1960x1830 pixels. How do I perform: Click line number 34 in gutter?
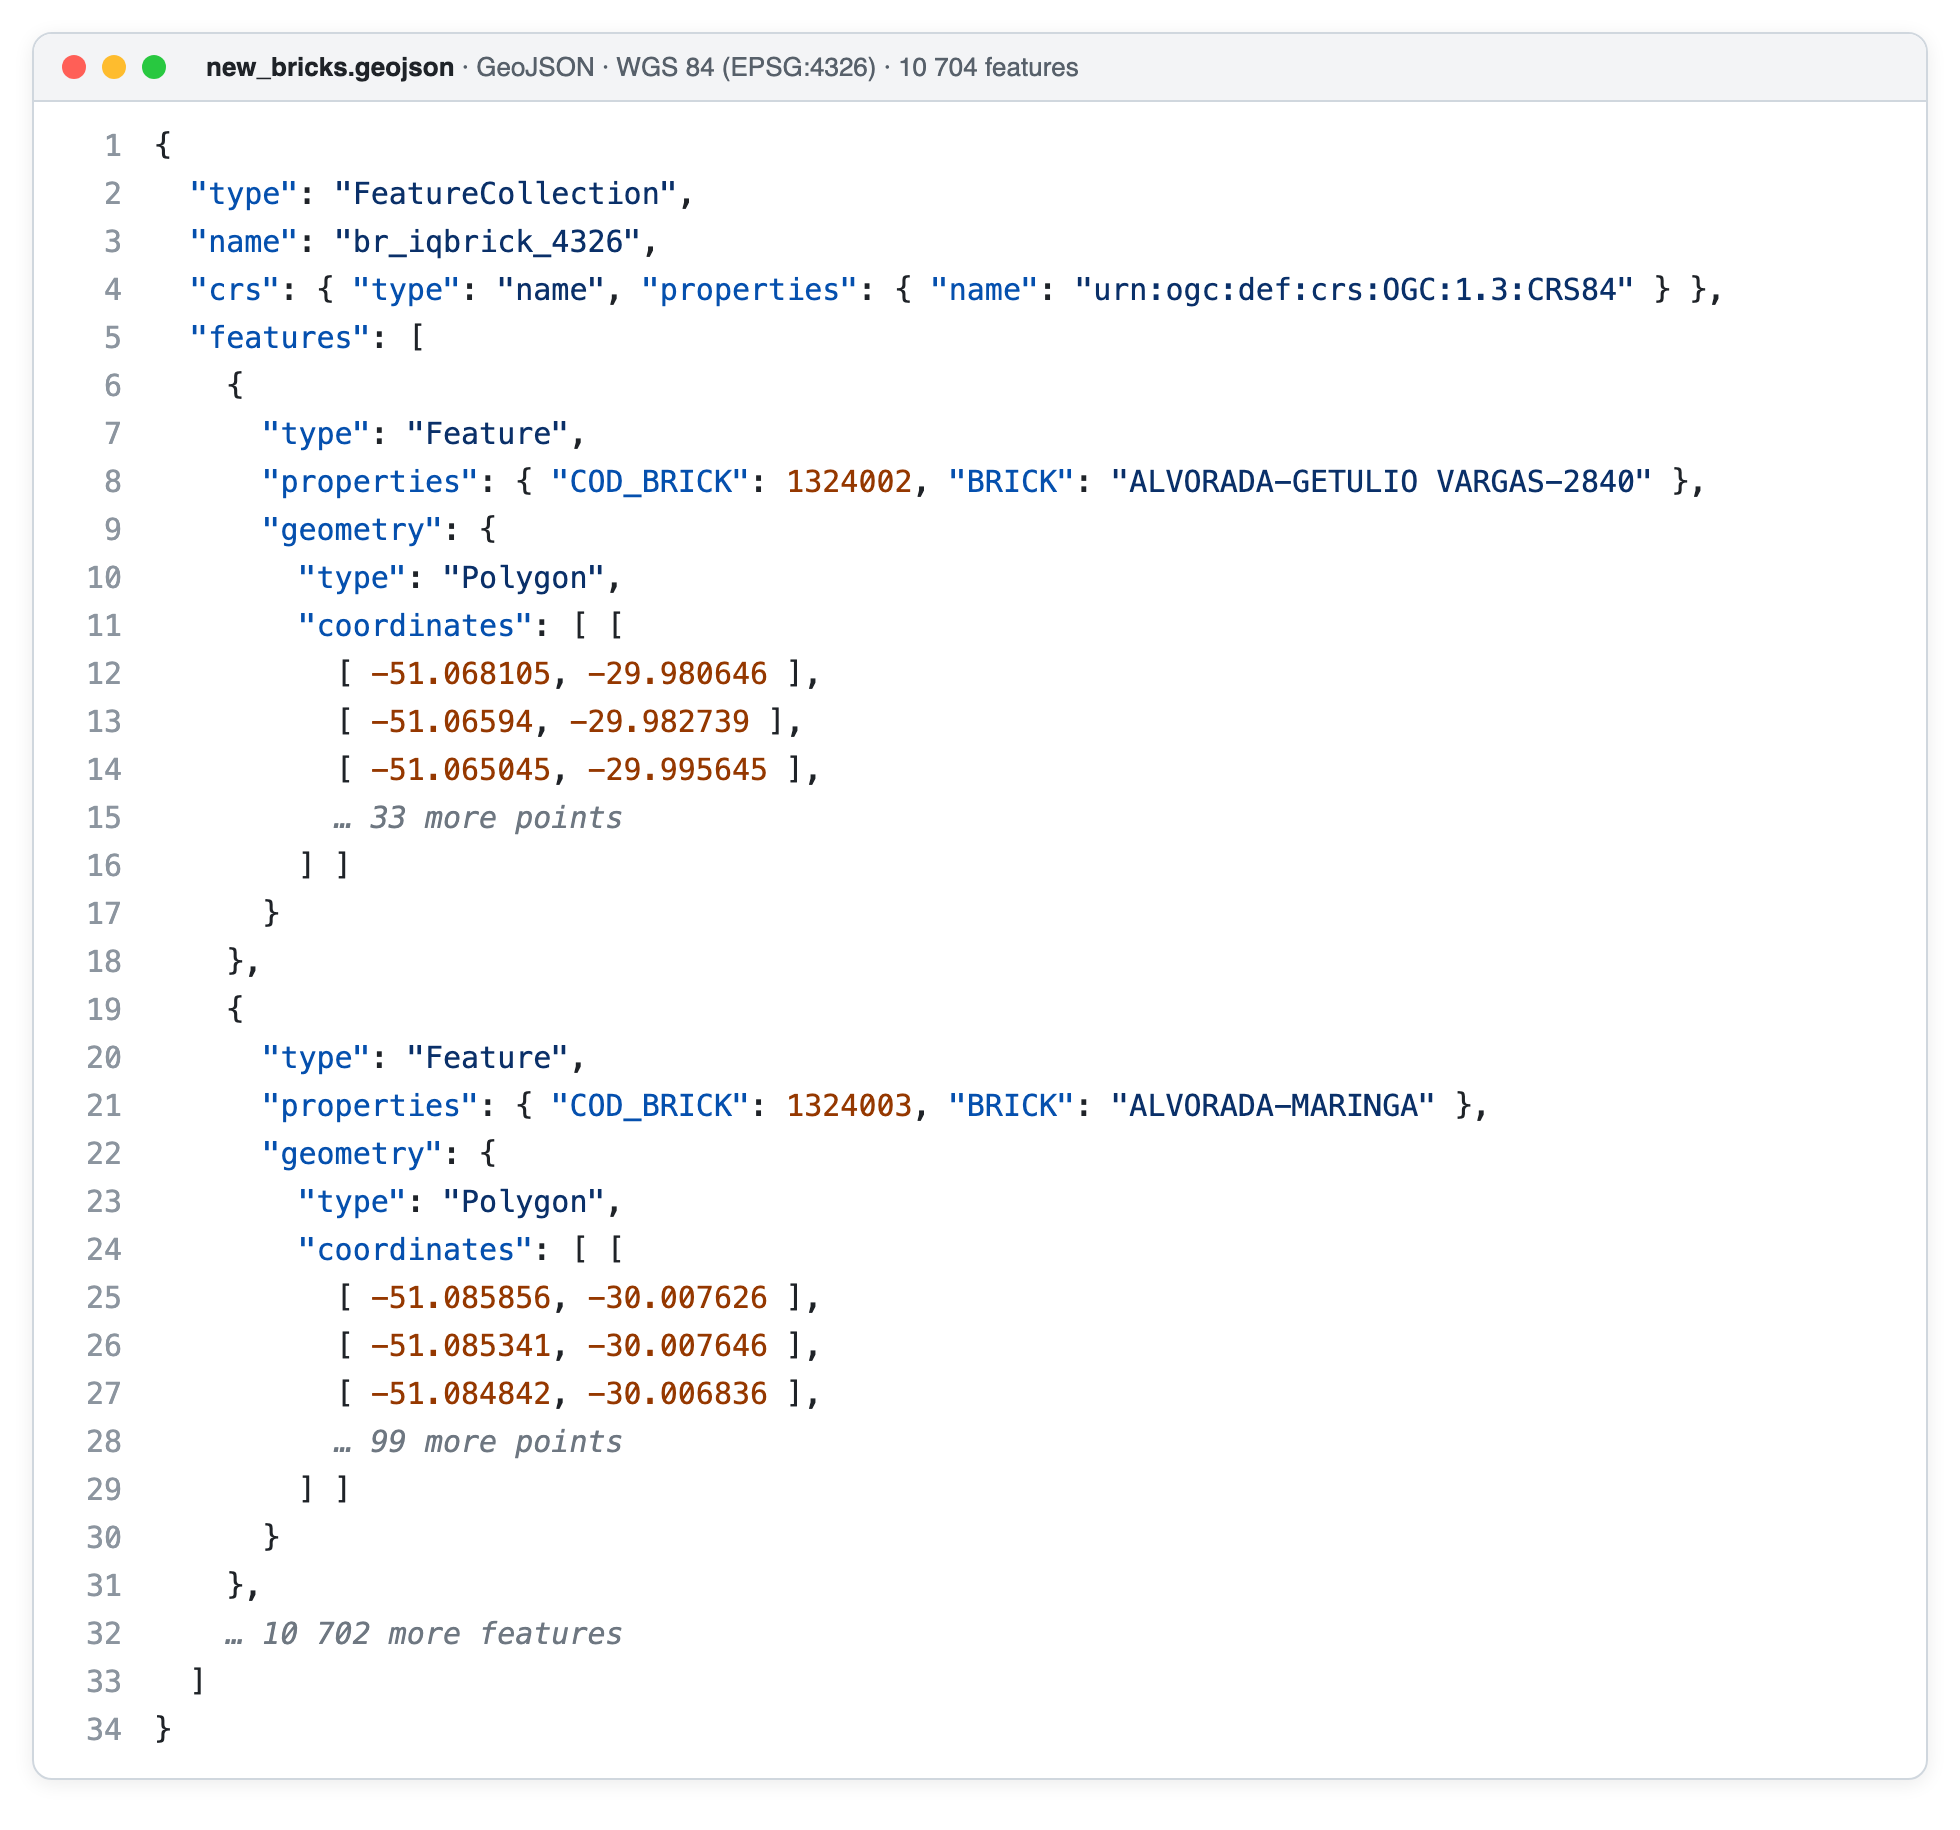click(x=104, y=1730)
